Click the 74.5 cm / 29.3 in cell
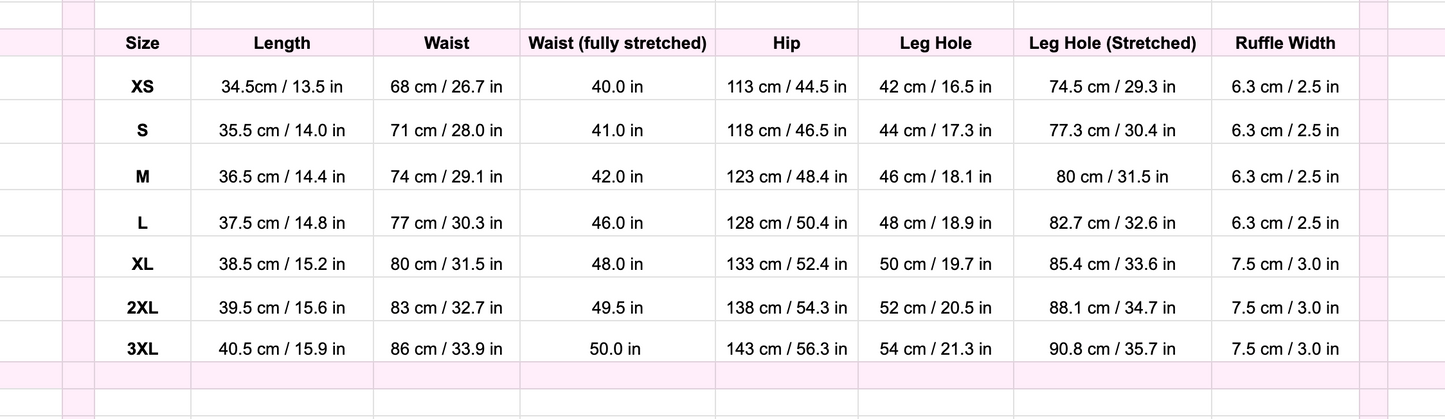 pos(1112,87)
